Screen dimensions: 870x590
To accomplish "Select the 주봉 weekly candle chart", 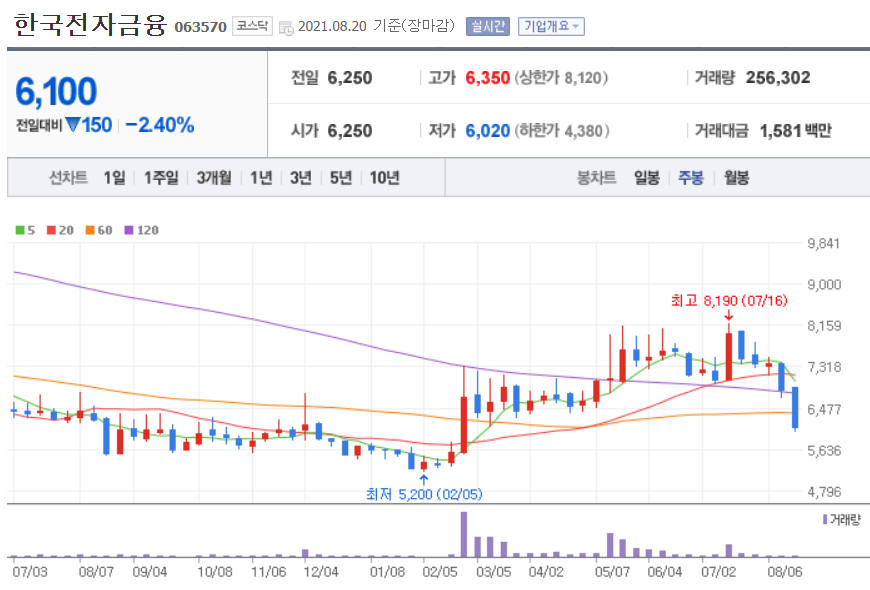I will point(691,178).
